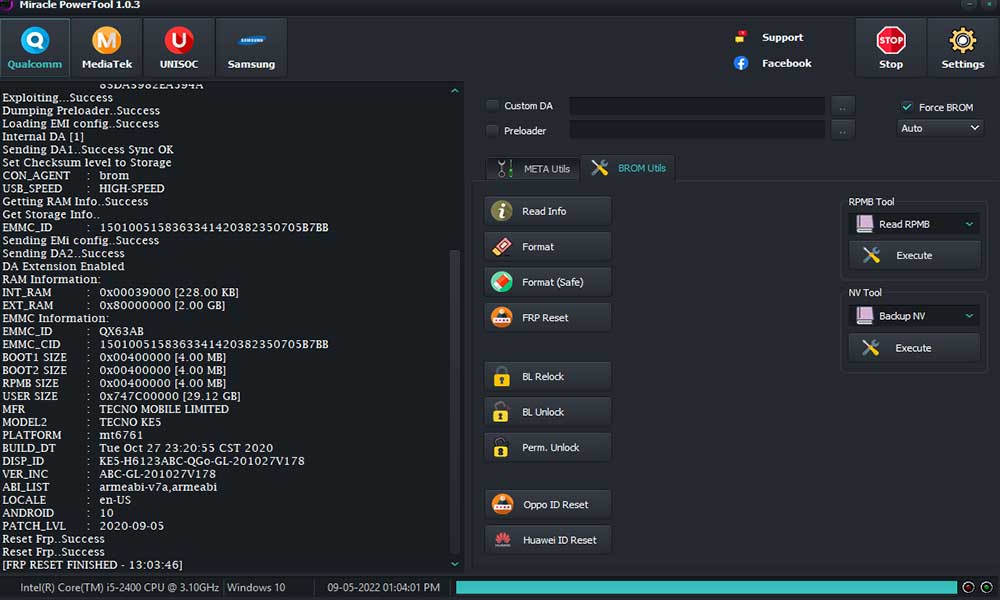Click BL Relock
The image size is (1000, 600).
pyautogui.click(x=548, y=376)
